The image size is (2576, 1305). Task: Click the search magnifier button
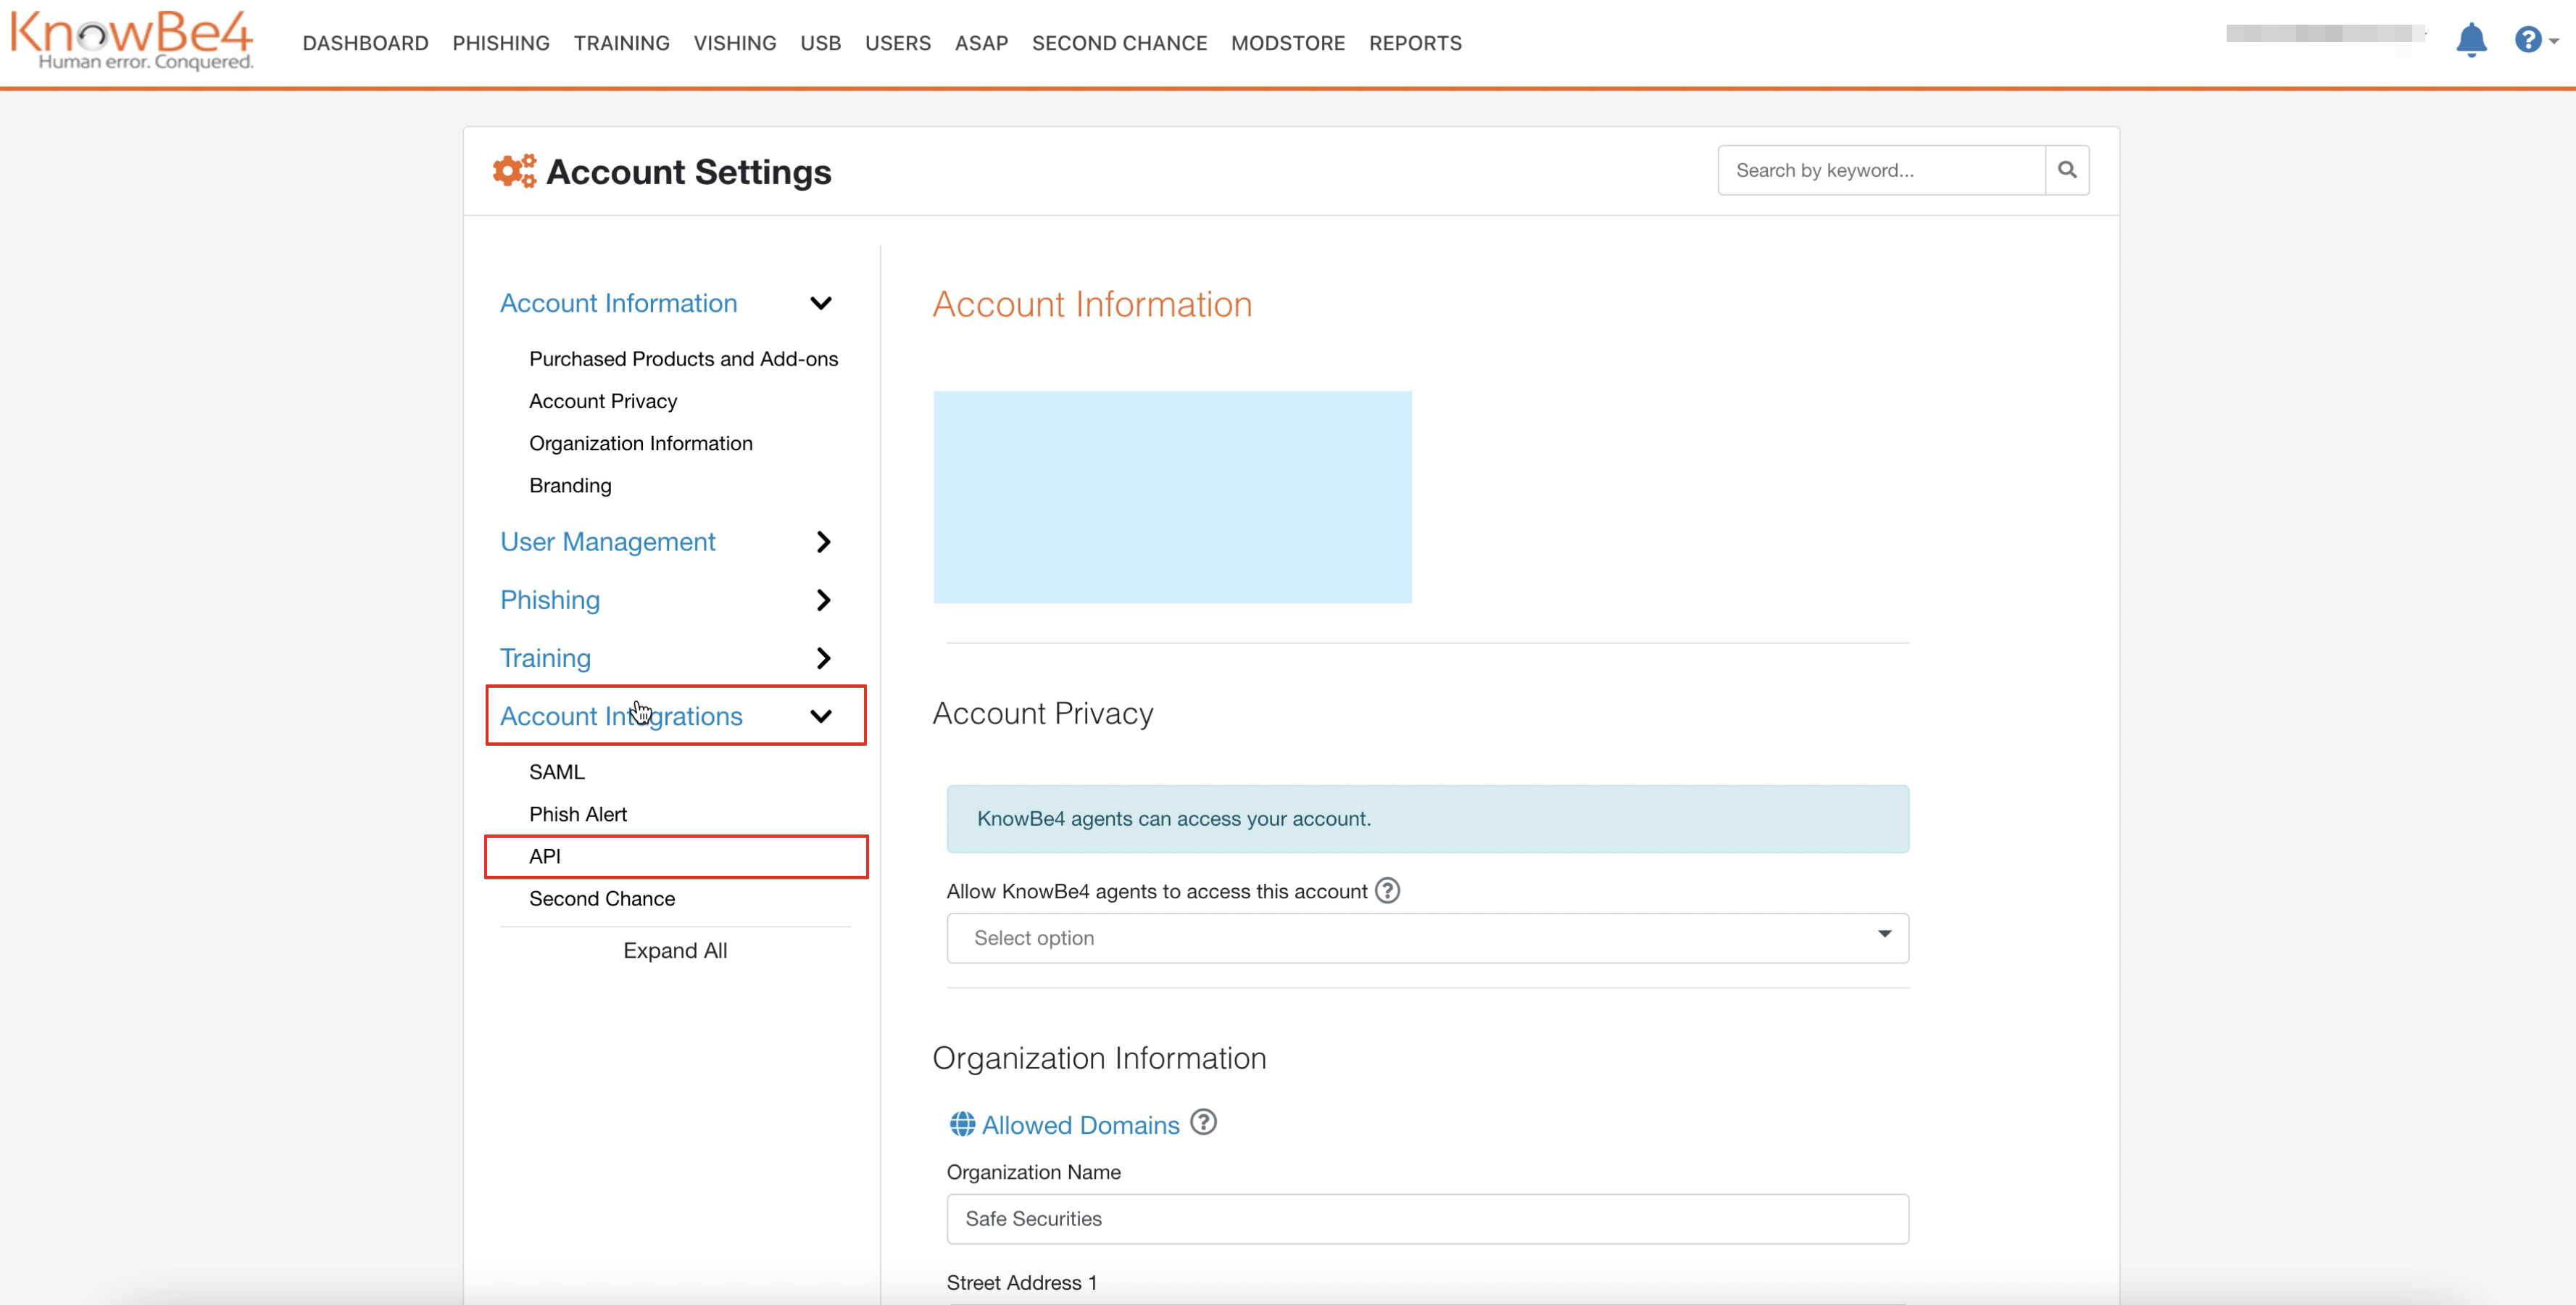(2066, 170)
